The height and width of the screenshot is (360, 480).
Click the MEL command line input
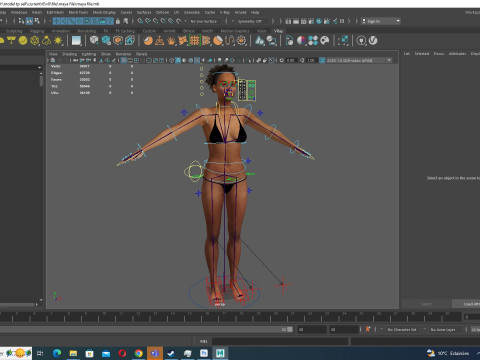pos(280,341)
